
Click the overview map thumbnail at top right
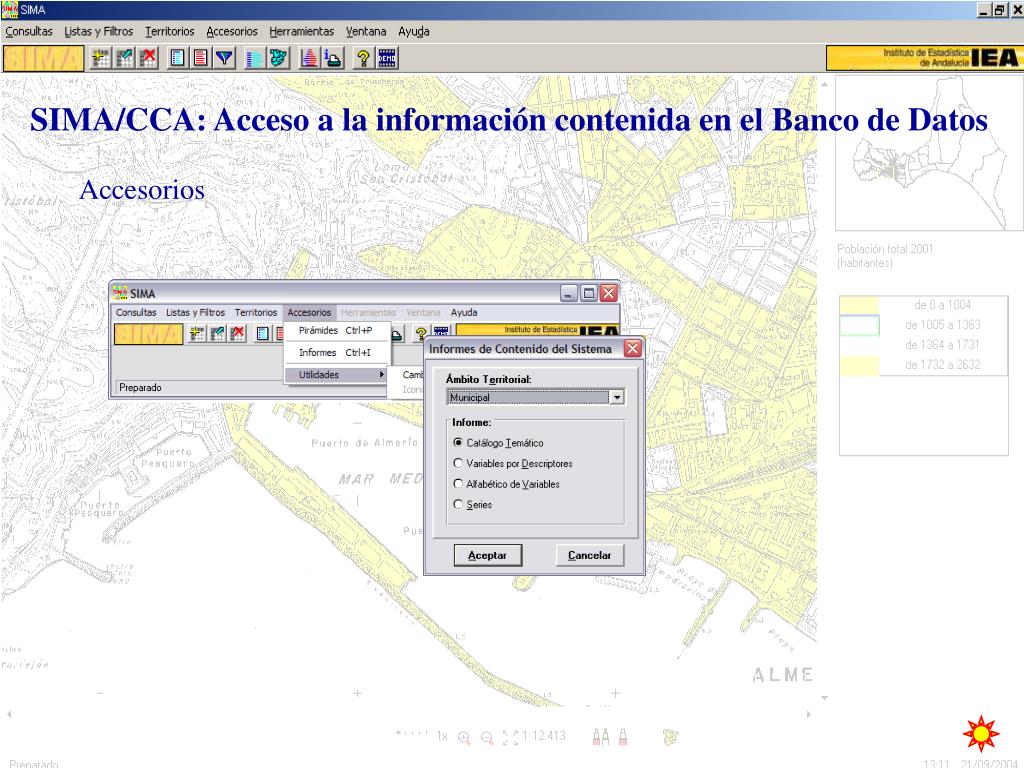(x=929, y=152)
